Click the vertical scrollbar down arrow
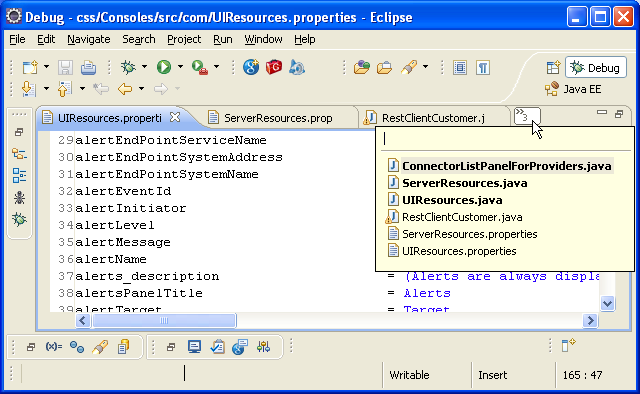640x394 pixels. pyautogui.click(x=607, y=303)
